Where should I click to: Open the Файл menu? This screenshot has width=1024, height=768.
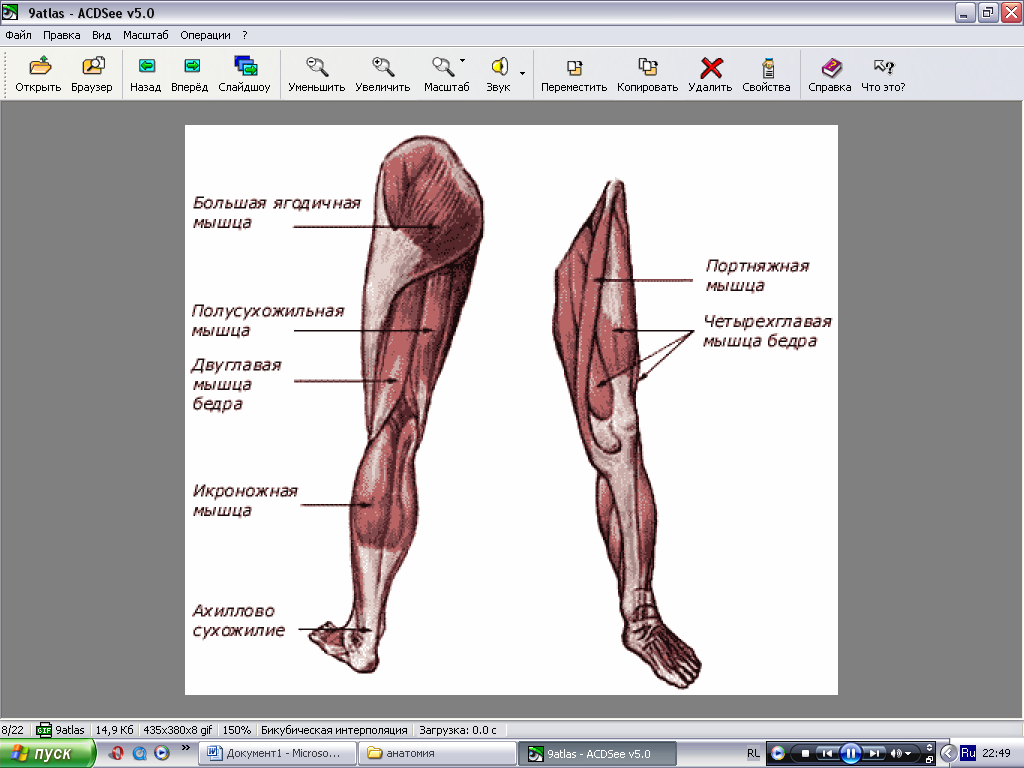[x=18, y=34]
